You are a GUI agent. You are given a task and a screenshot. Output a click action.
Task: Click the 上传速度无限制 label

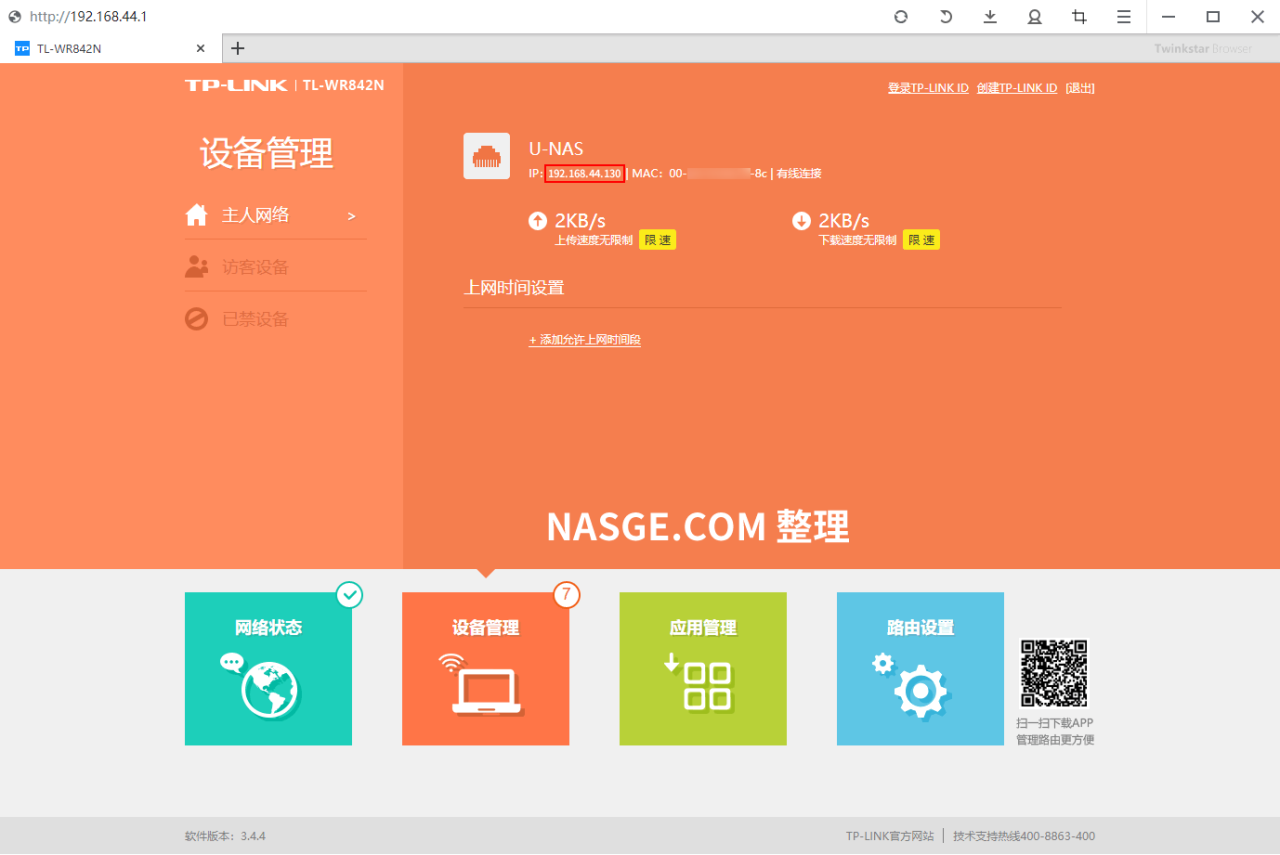[x=594, y=240]
